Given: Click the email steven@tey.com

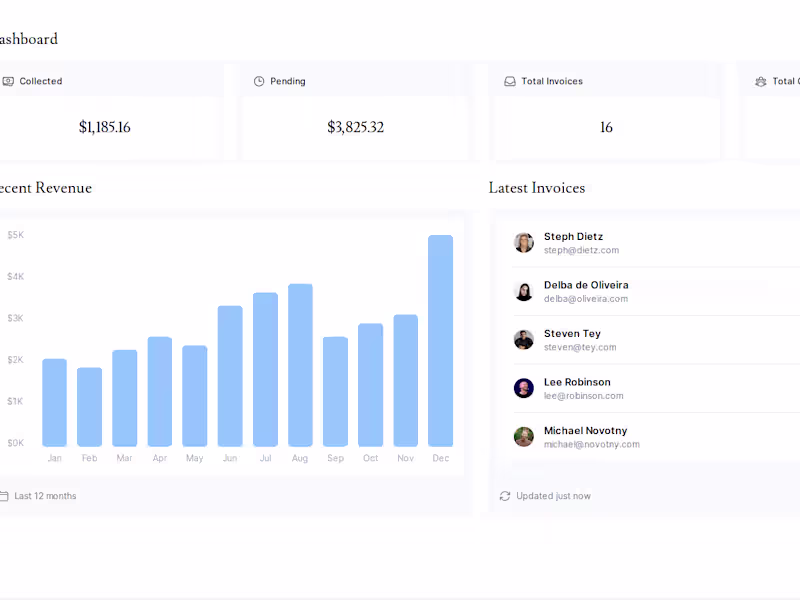Looking at the screenshot, I should click(x=580, y=347).
